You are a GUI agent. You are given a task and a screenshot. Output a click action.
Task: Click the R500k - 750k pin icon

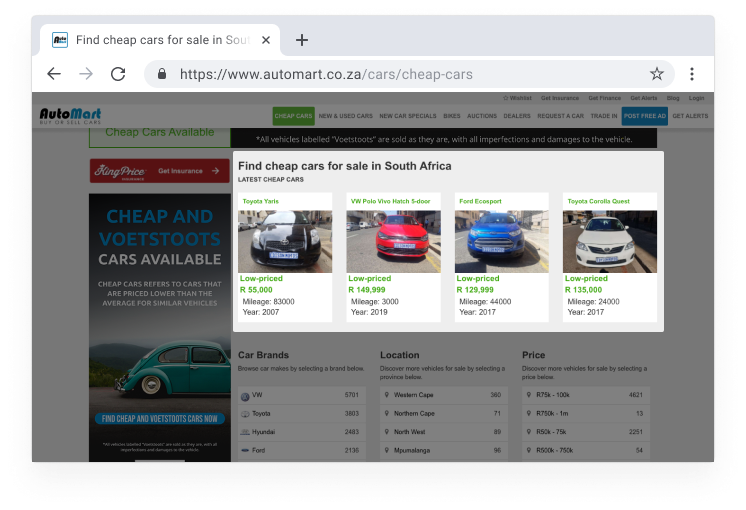[529, 450]
